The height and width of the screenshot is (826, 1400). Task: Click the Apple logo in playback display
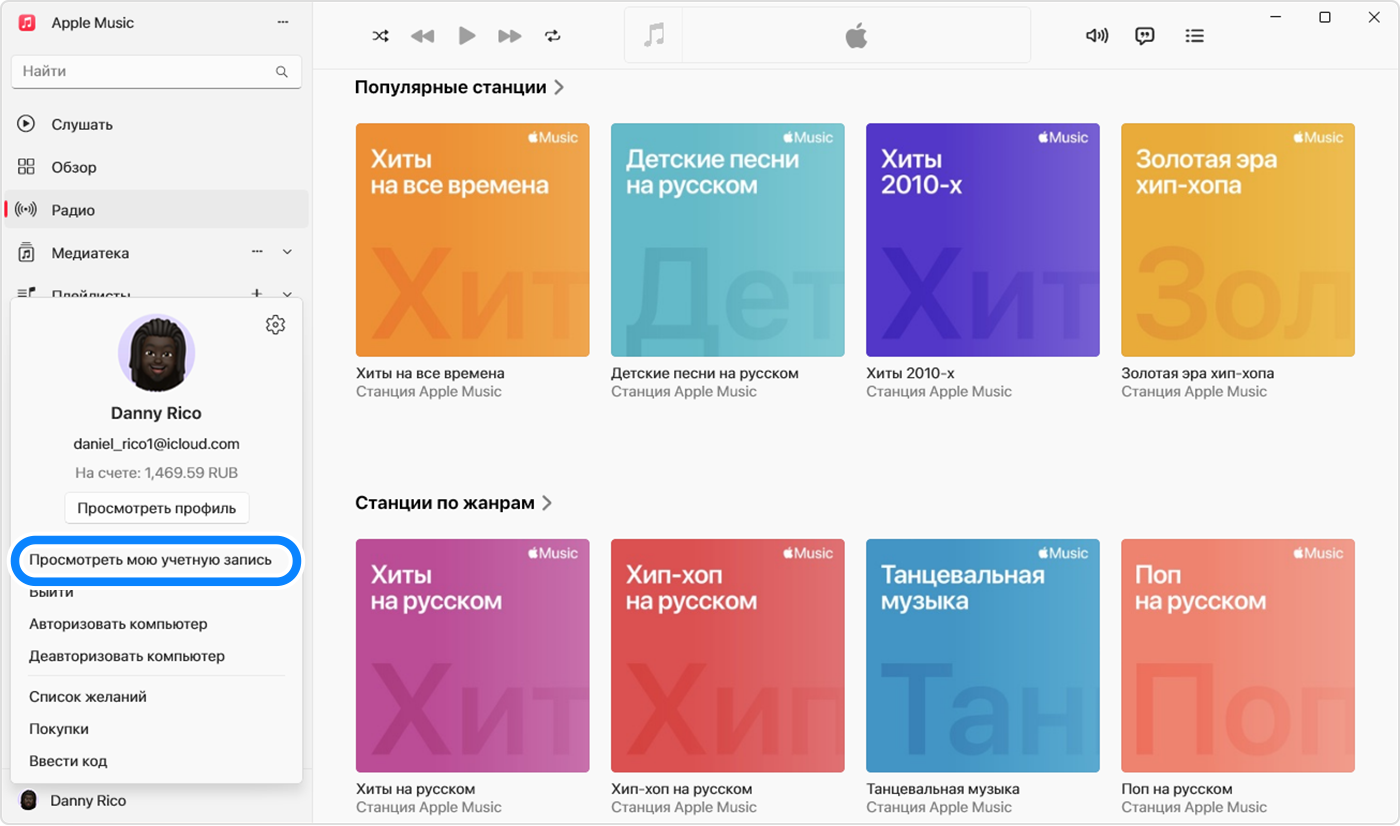coord(856,37)
